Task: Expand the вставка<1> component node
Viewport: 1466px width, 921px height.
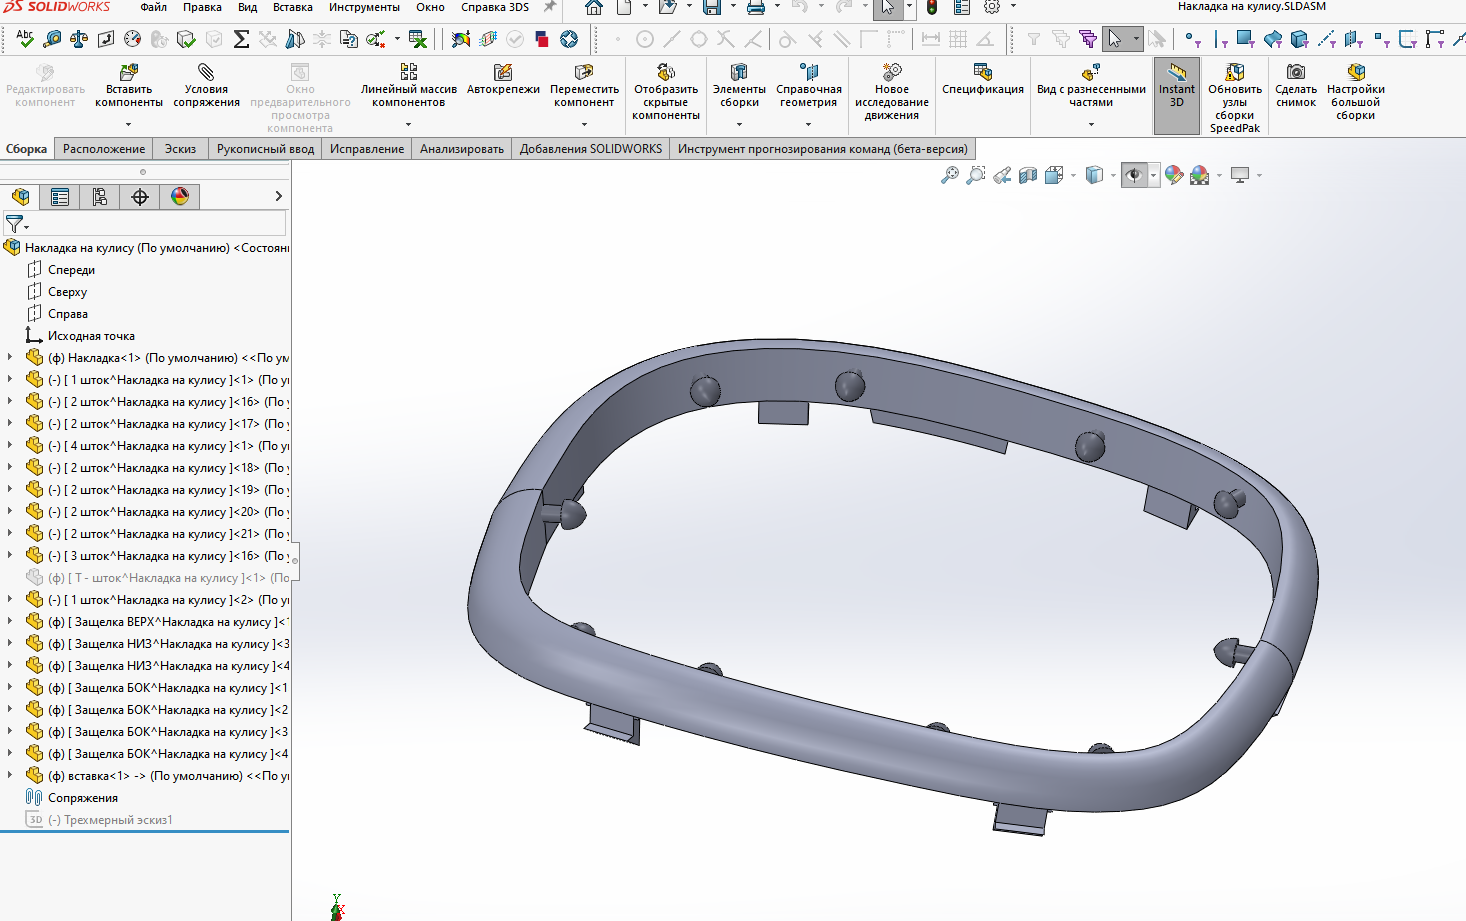Action: click(10, 775)
